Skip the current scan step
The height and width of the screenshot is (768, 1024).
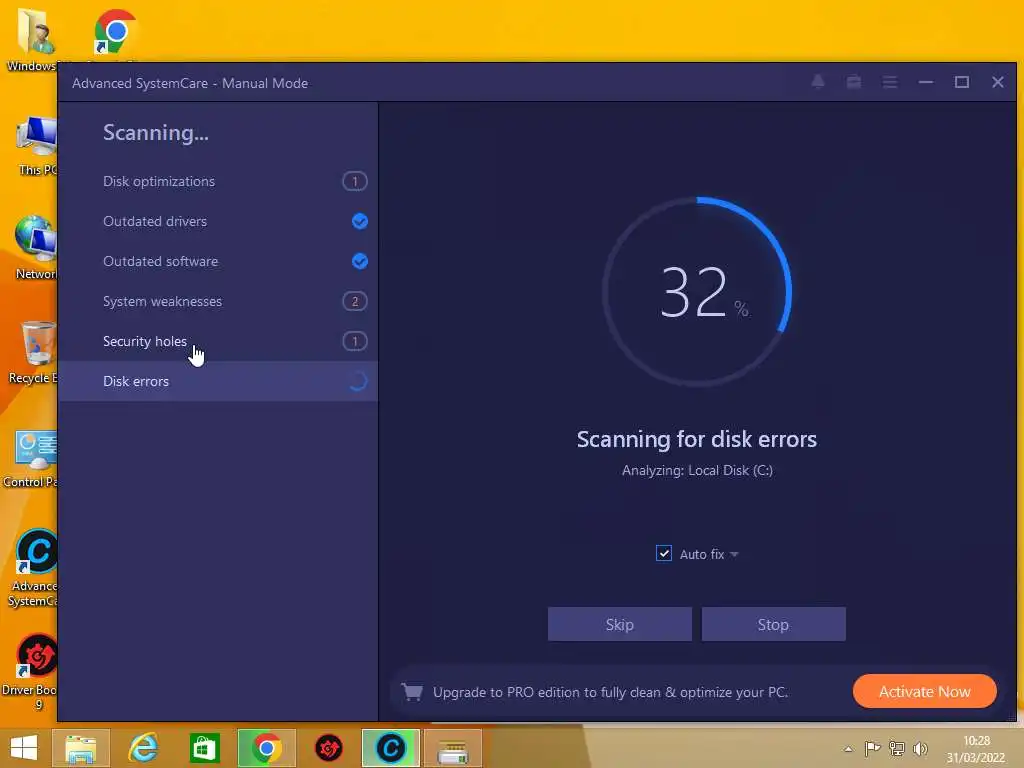tap(620, 624)
